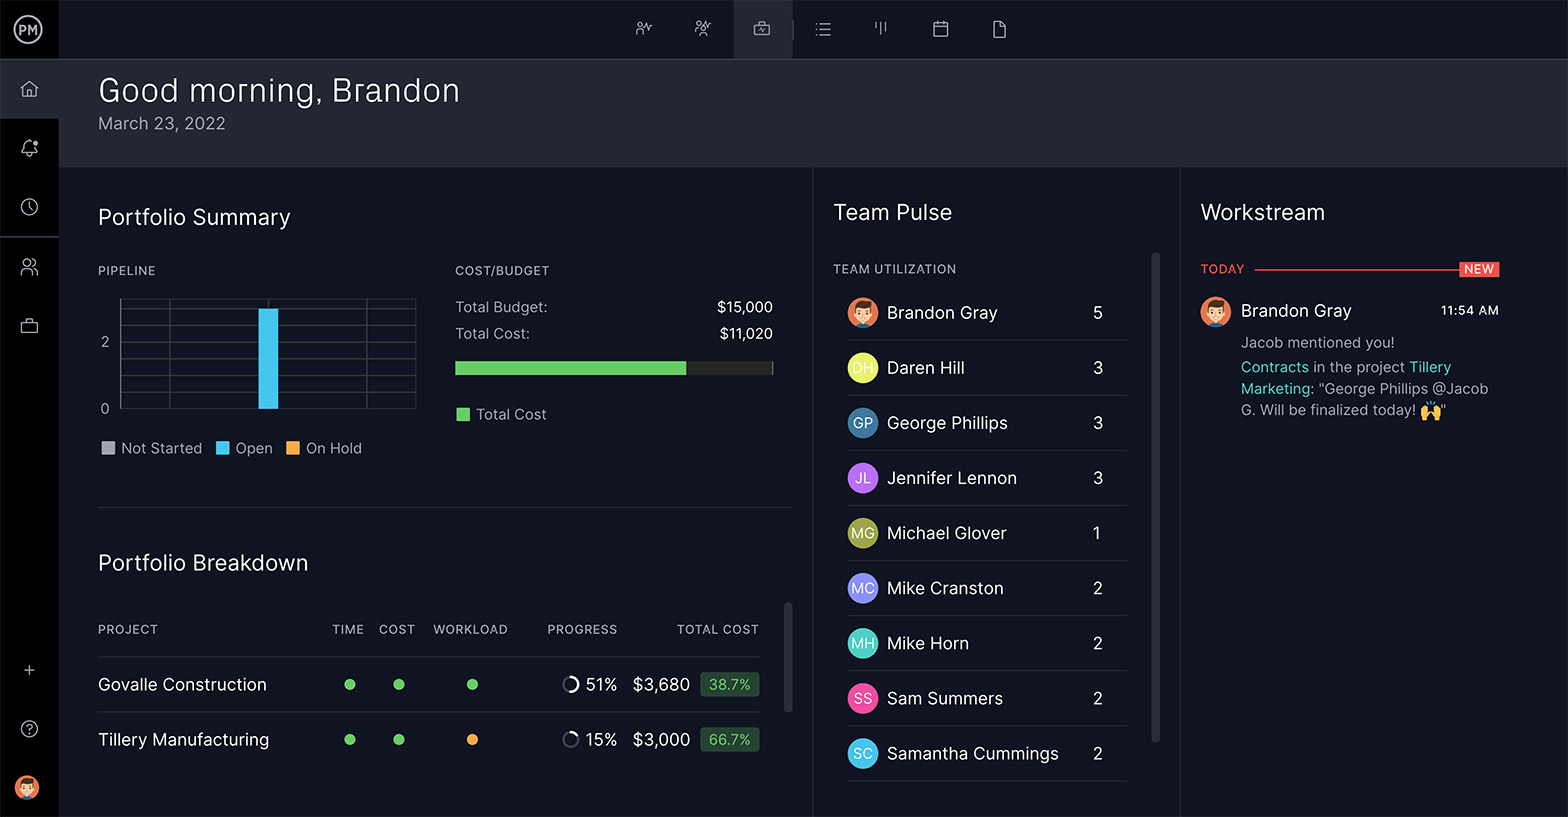Switch to the board view icon
The image size is (1568, 817).
(881, 29)
